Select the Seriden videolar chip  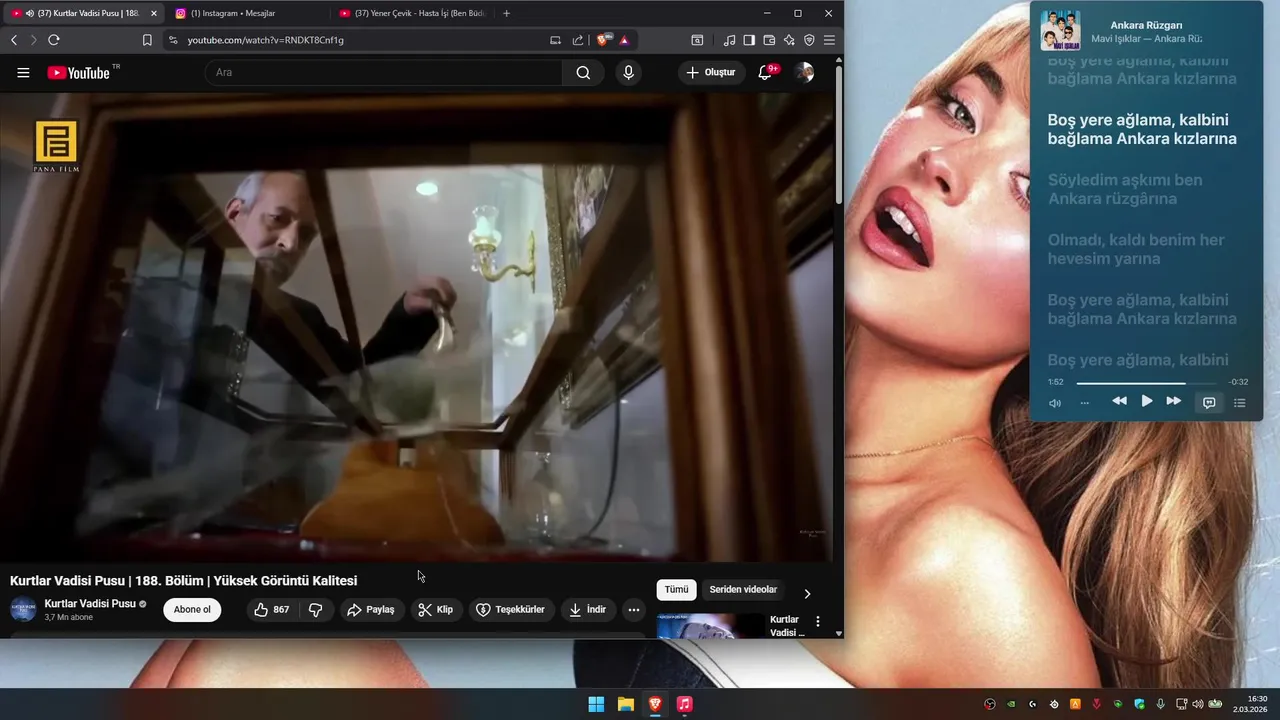tap(743, 590)
